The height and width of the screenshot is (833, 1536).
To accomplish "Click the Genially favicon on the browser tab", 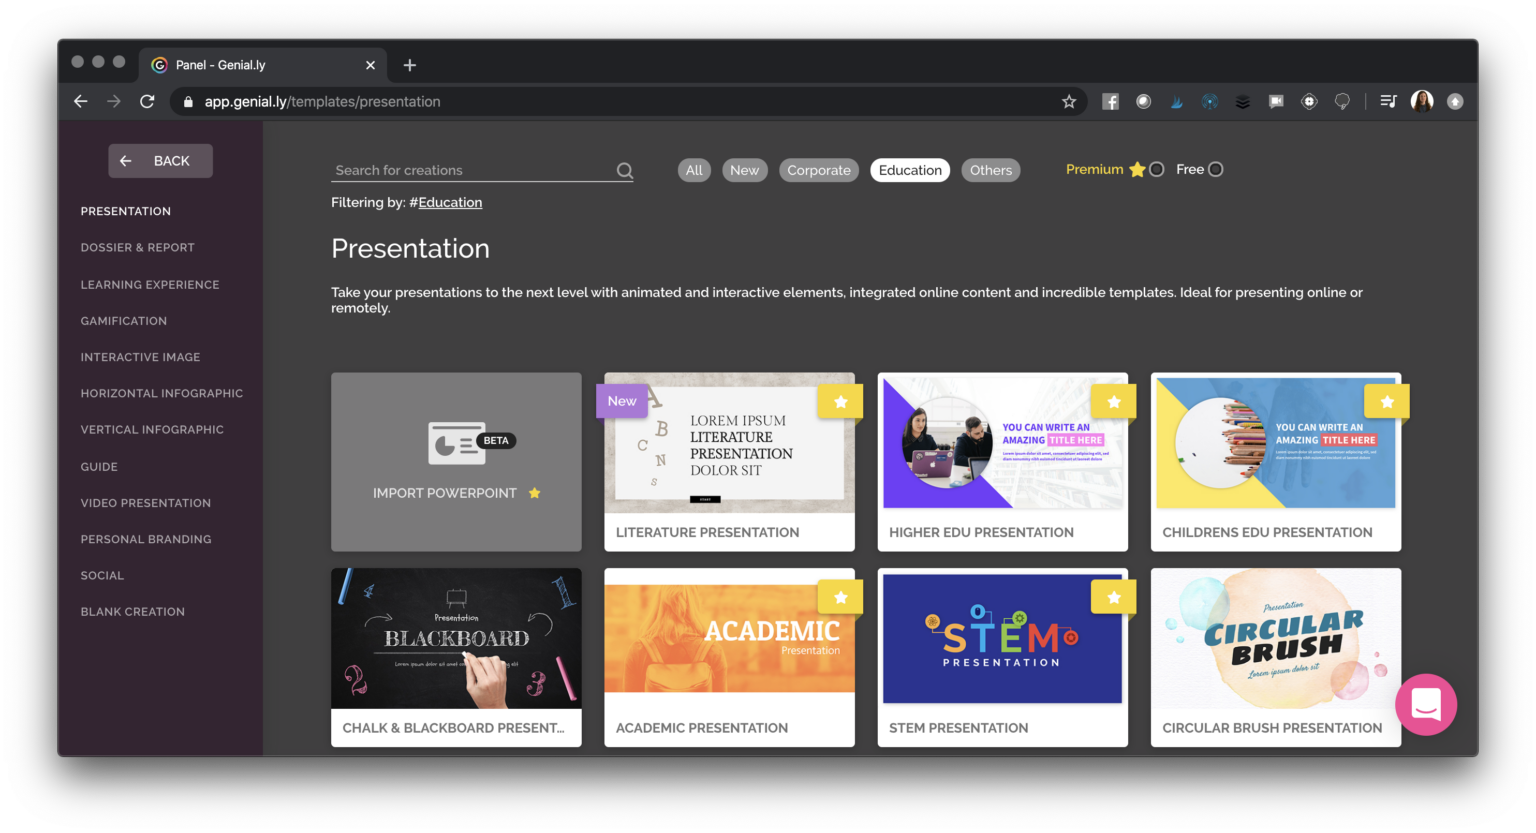I will click(x=159, y=64).
